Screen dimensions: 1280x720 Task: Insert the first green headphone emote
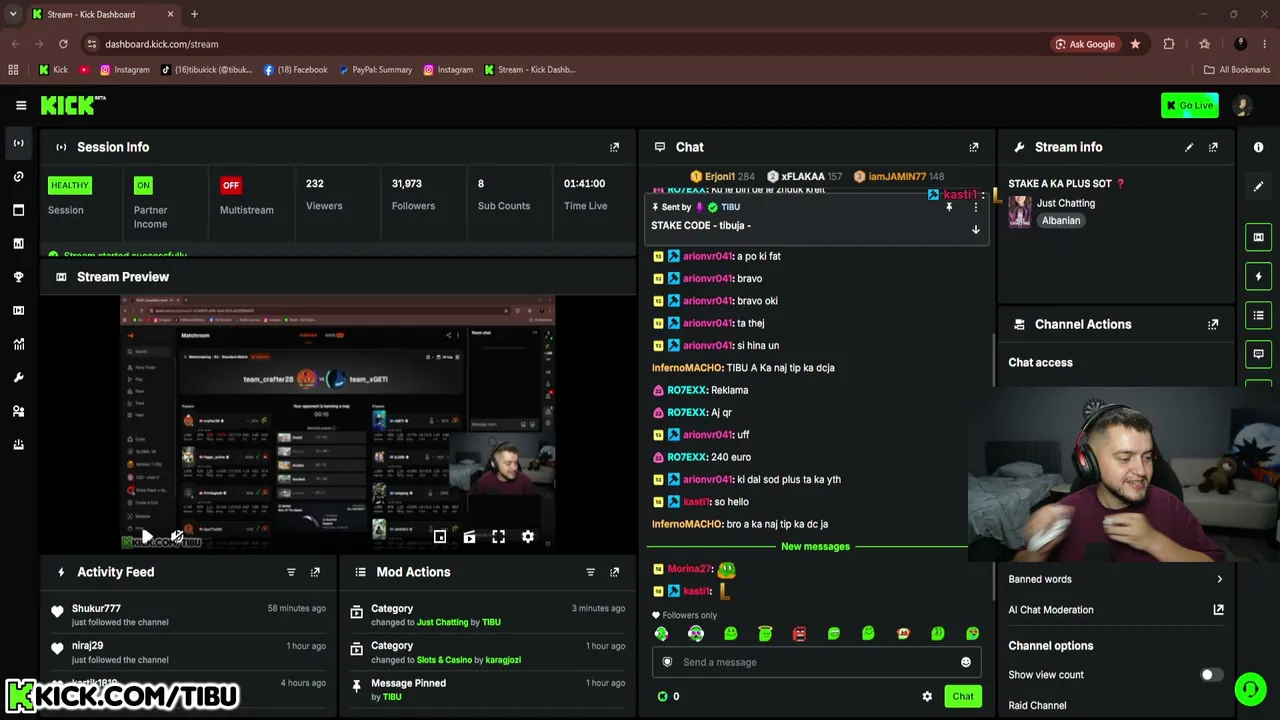pos(661,634)
